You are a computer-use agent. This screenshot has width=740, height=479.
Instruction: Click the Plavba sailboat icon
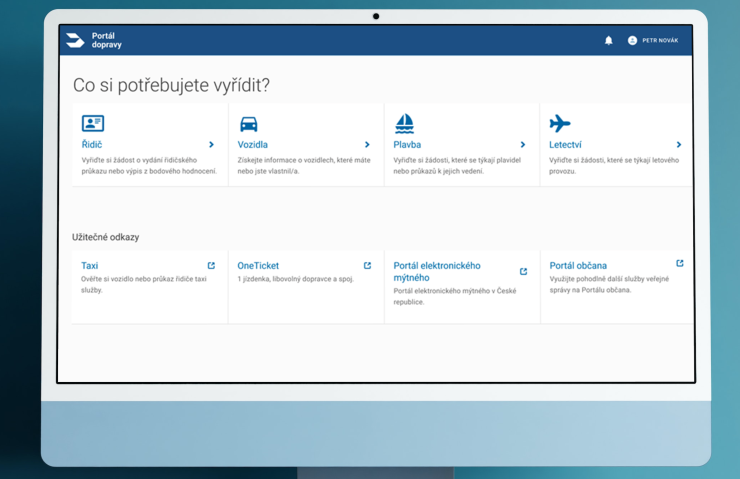pos(404,123)
